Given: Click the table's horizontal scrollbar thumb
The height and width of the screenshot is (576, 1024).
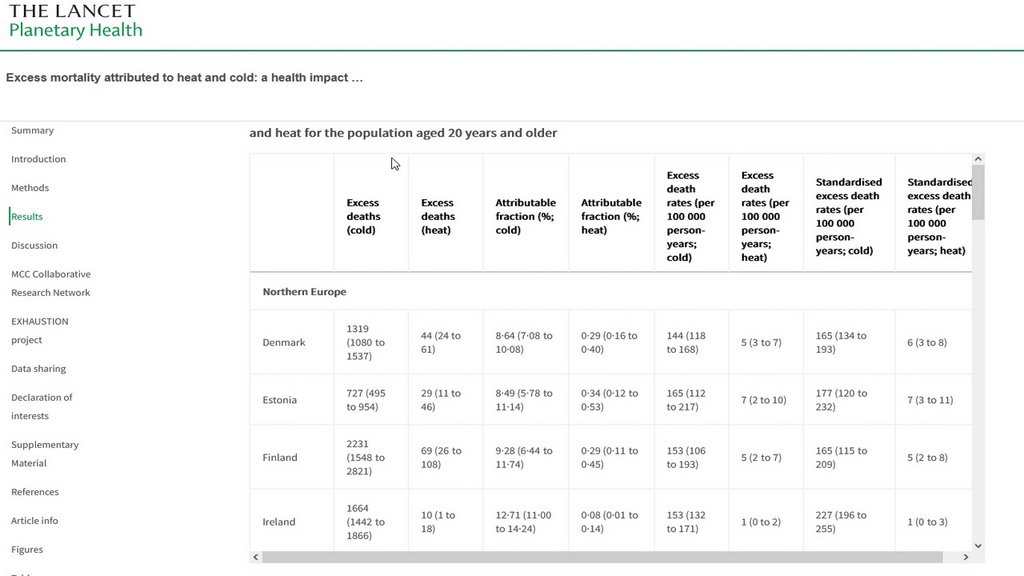Looking at the screenshot, I should 602,557.
